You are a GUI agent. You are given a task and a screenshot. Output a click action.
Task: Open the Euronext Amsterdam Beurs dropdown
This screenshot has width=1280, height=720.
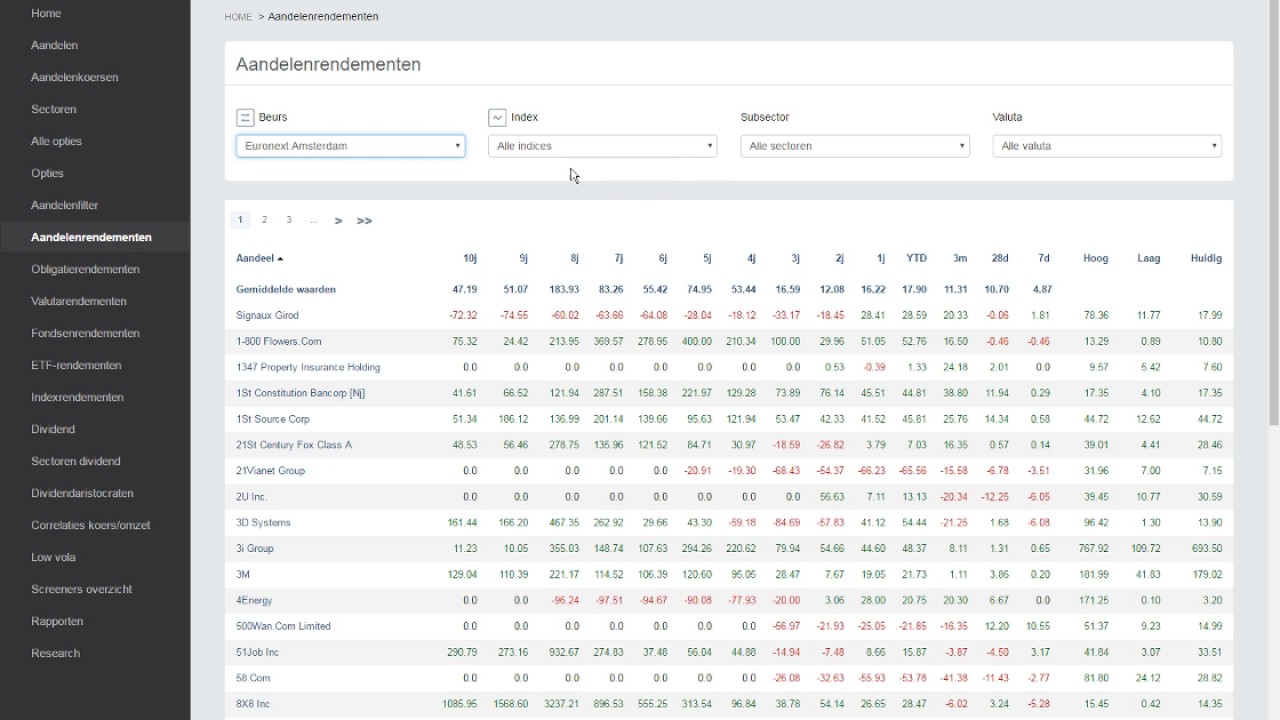[350, 146]
